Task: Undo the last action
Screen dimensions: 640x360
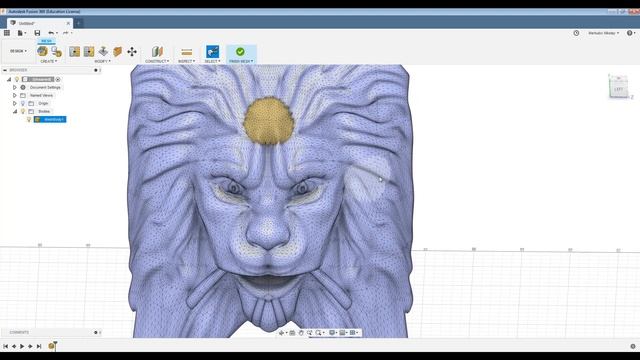Action: pyautogui.click(x=51, y=33)
